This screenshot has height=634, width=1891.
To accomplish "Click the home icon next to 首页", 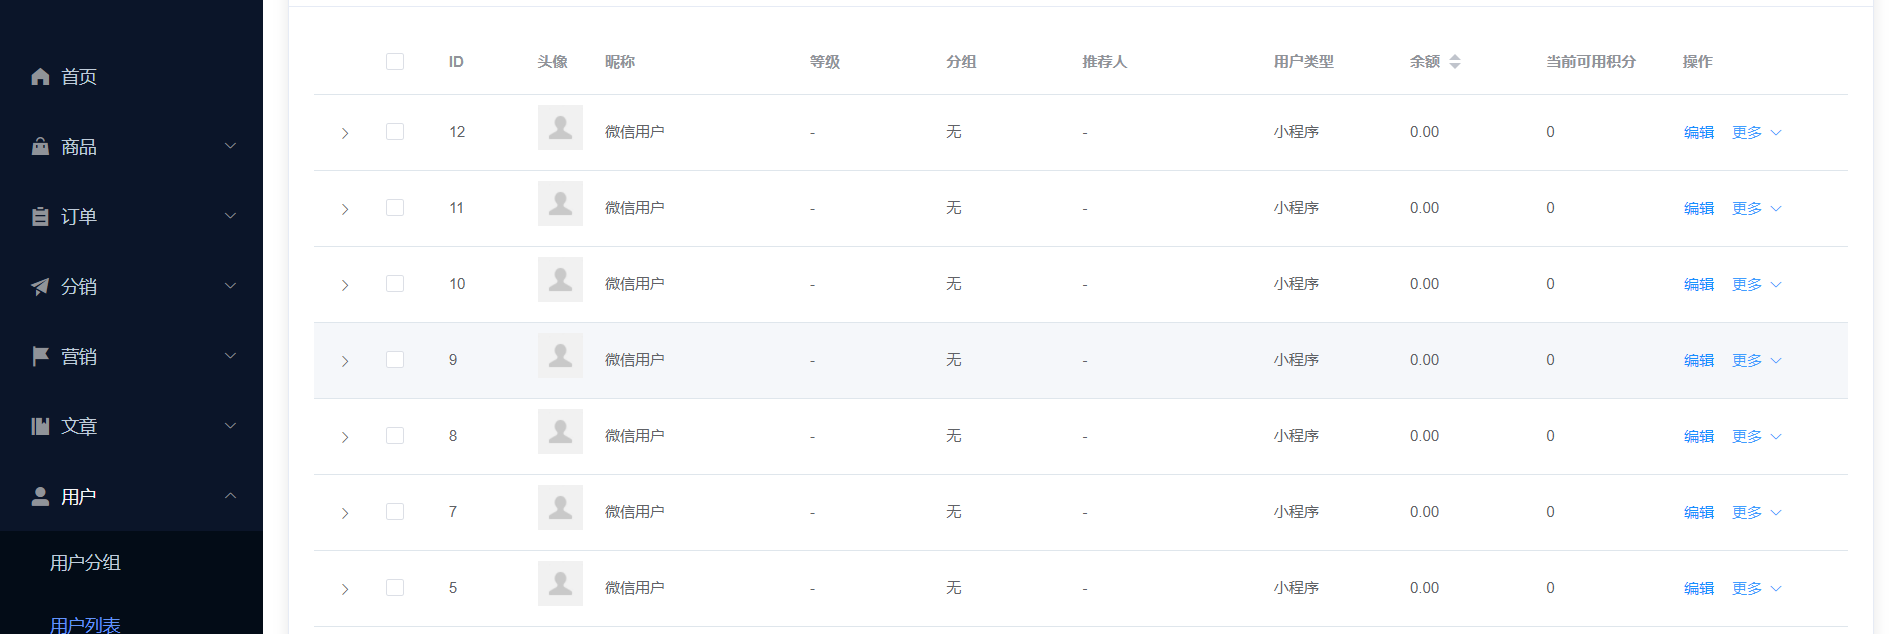I will coord(40,77).
